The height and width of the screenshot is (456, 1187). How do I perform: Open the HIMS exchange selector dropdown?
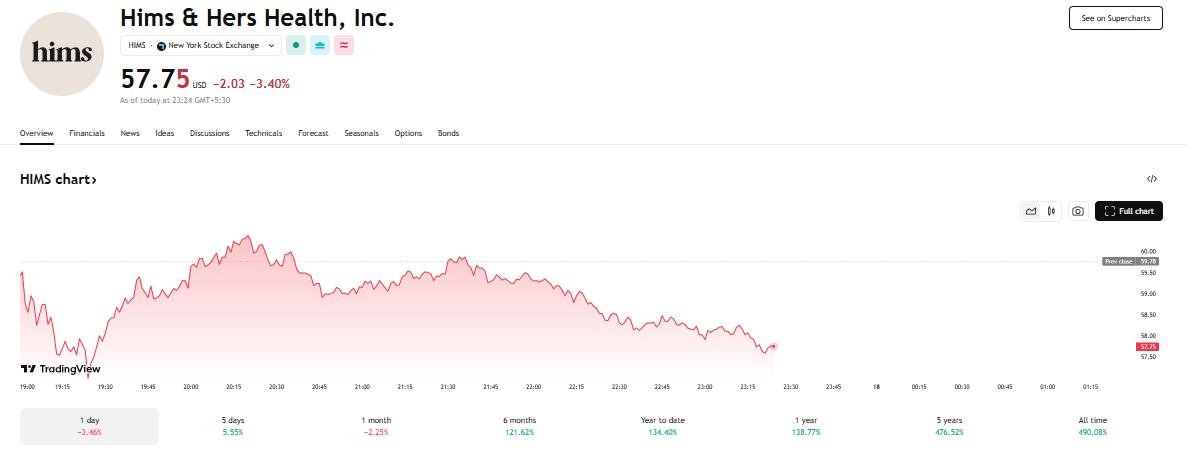pyautogui.click(x=201, y=45)
